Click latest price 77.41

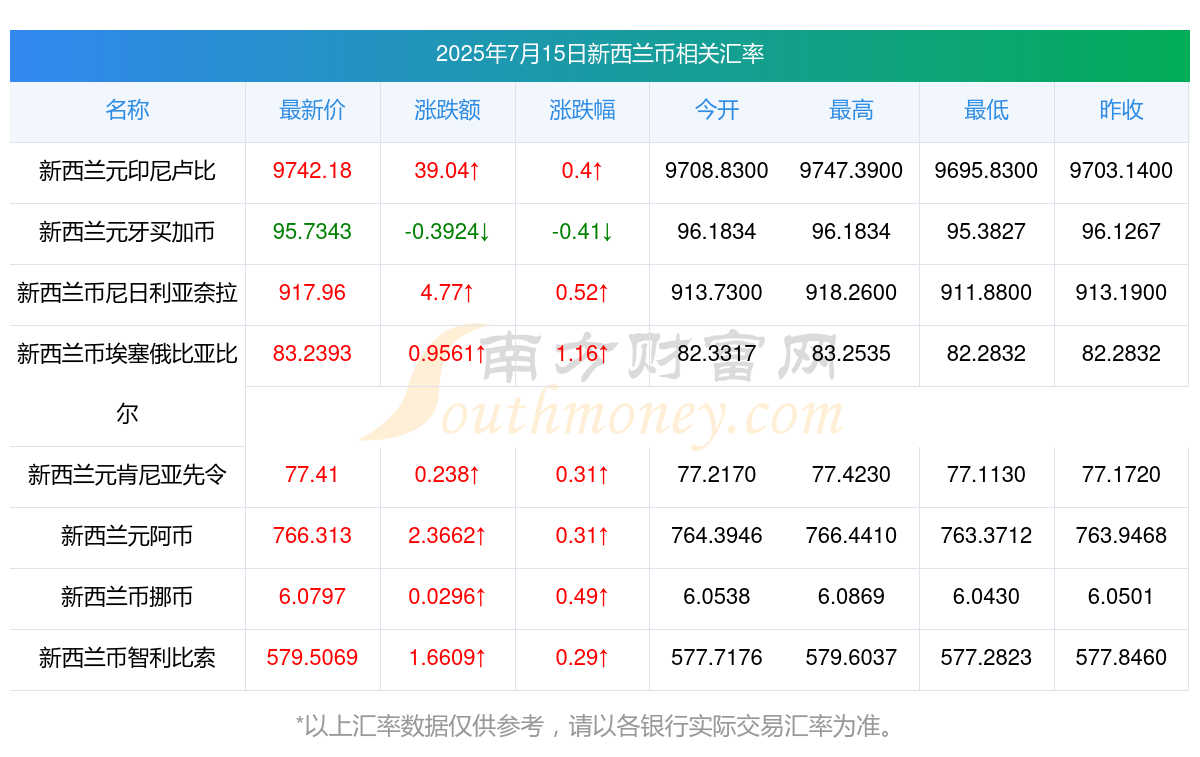(312, 475)
